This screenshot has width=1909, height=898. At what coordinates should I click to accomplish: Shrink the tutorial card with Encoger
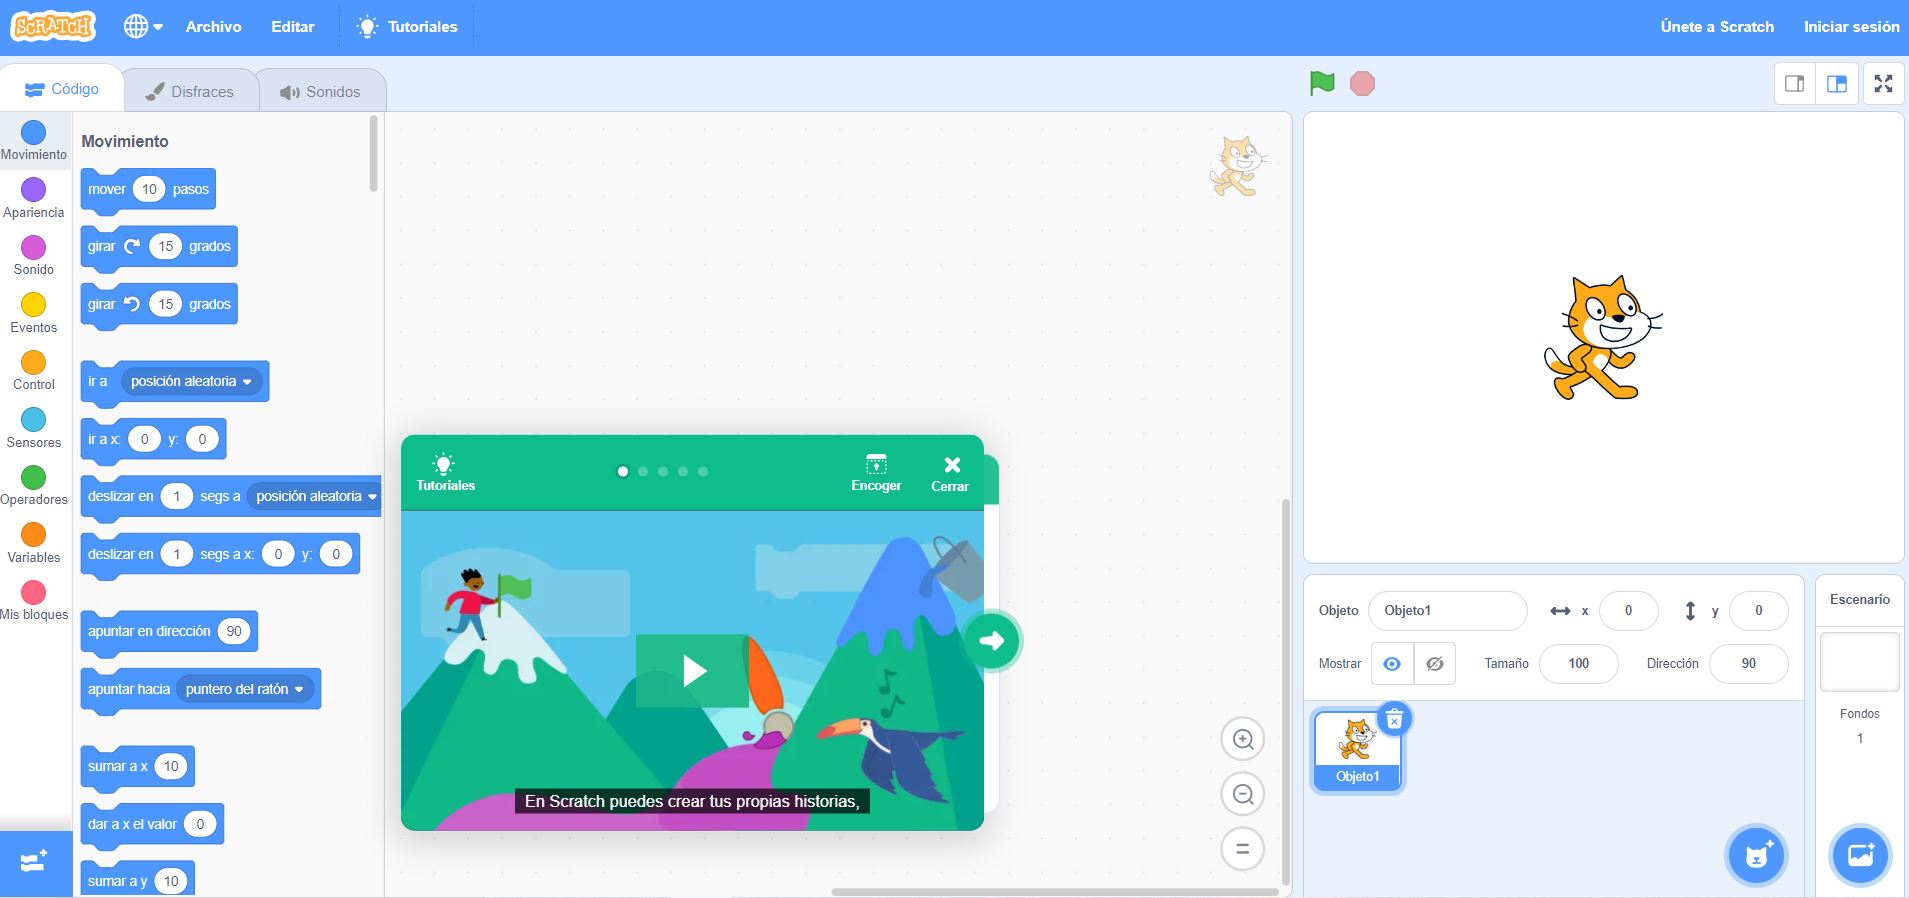(x=876, y=473)
